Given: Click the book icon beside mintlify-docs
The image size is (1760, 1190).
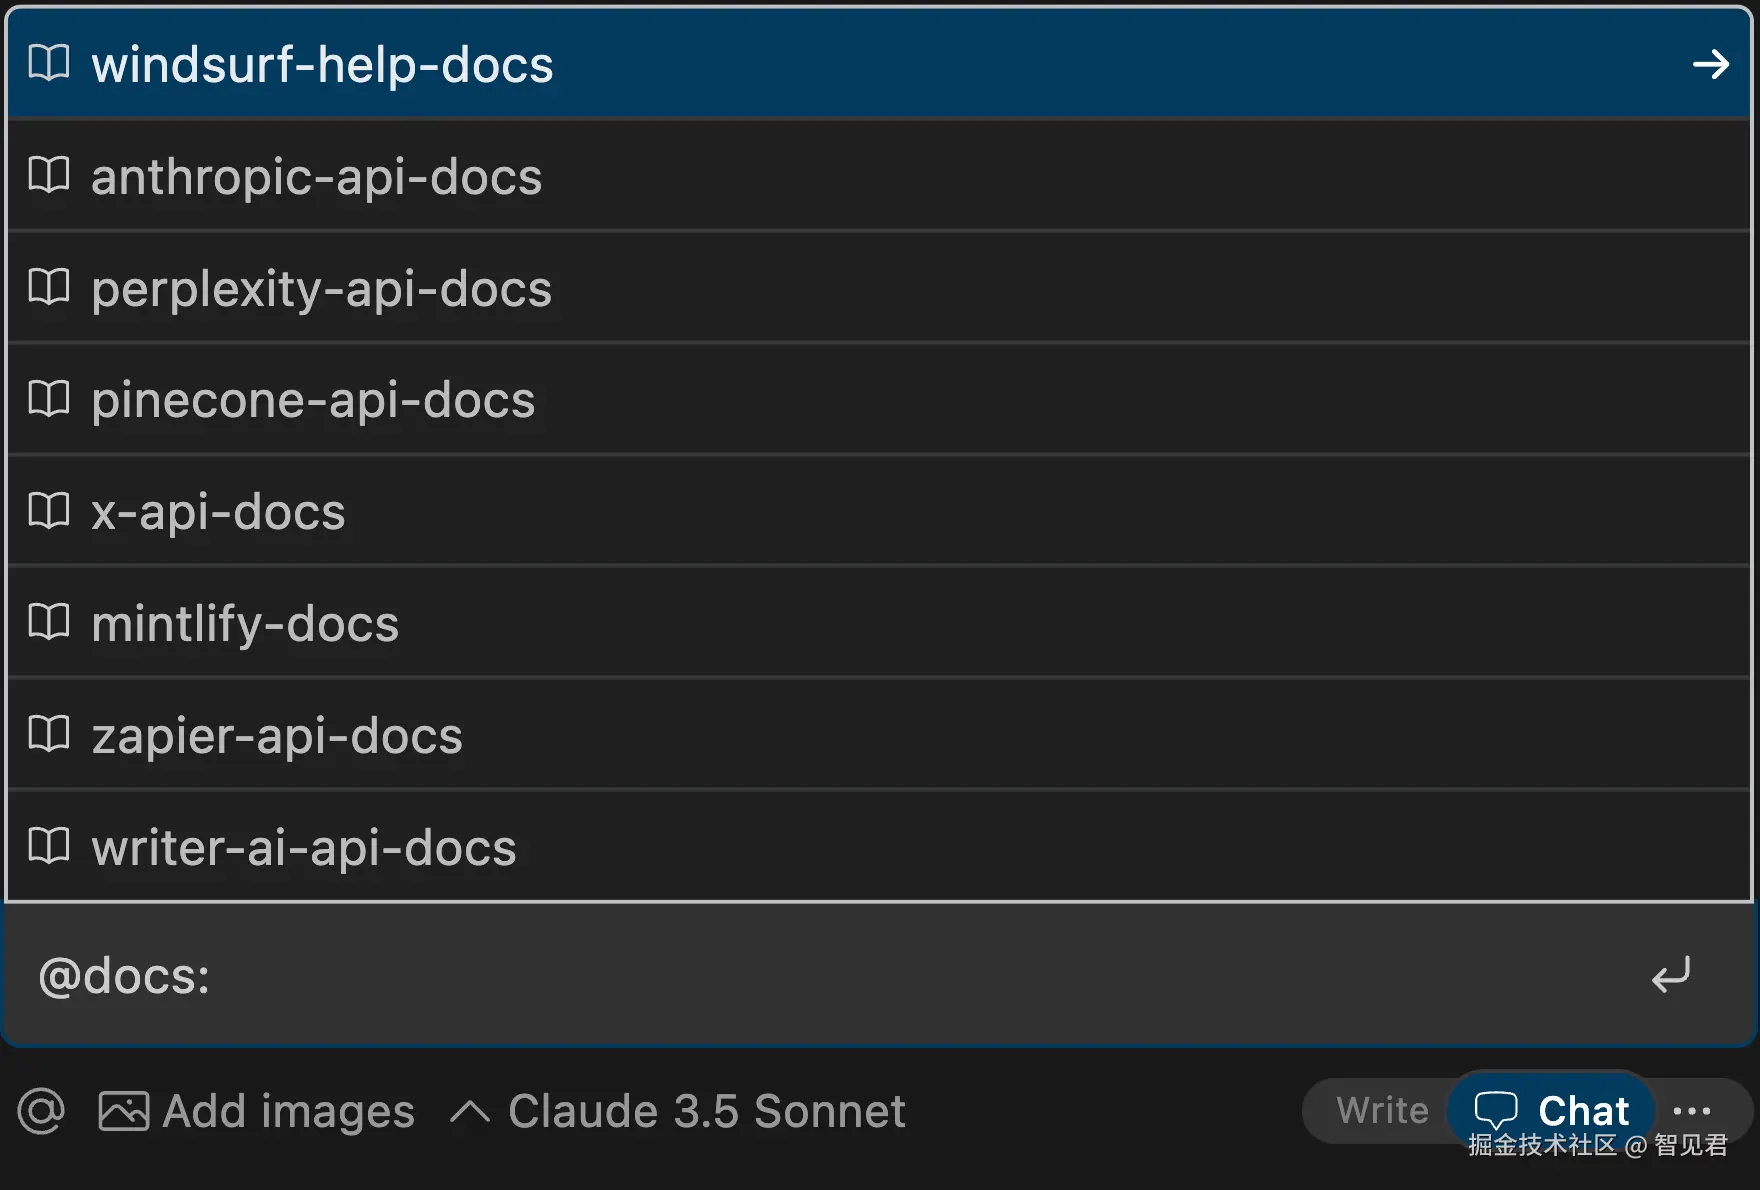Looking at the screenshot, I should pos(49,623).
